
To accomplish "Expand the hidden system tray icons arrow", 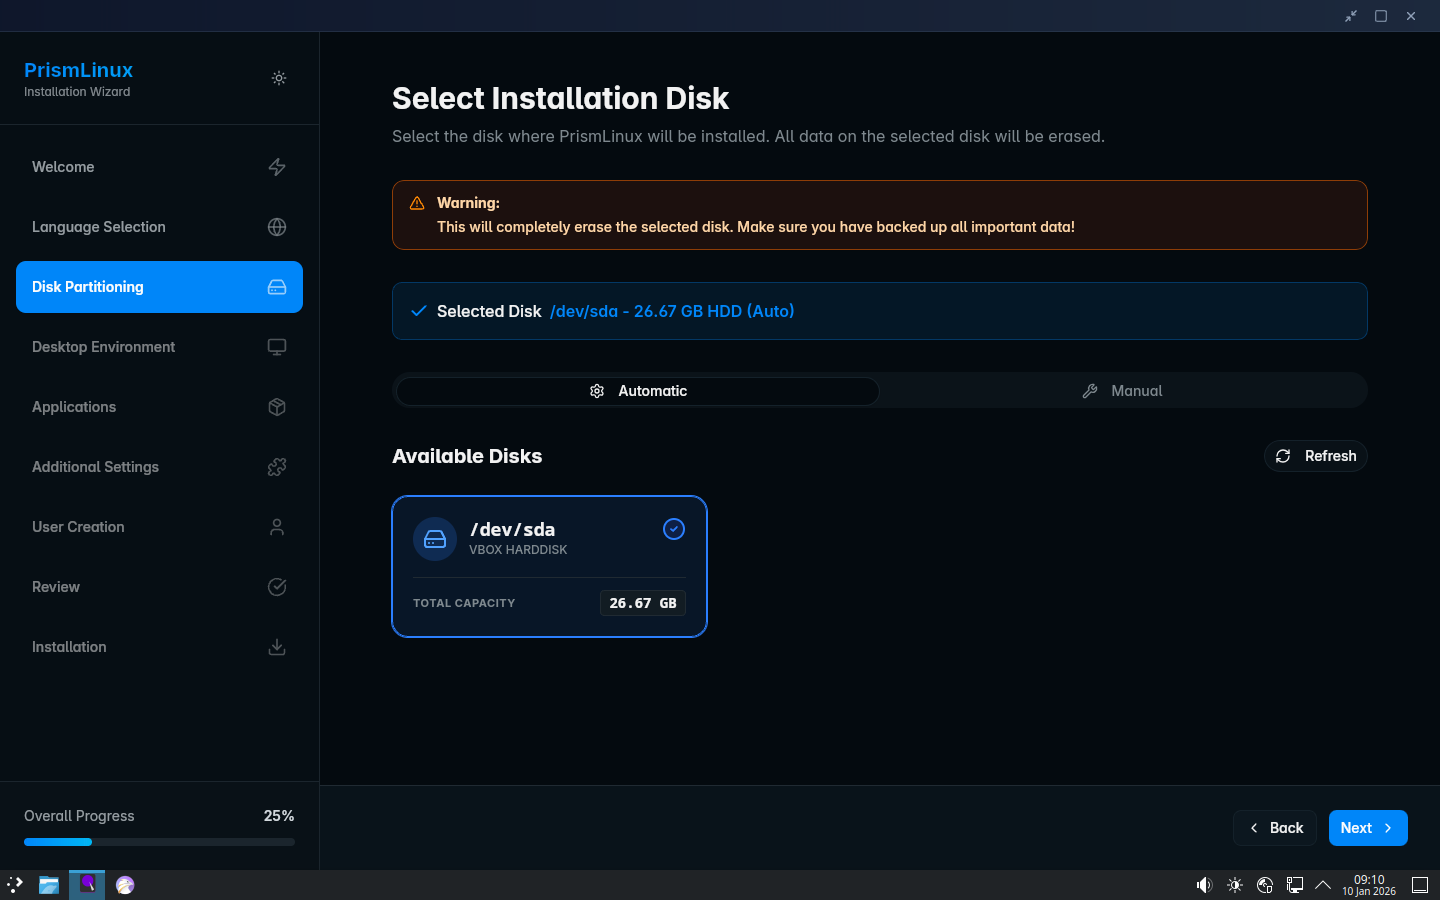I will (1323, 885).
